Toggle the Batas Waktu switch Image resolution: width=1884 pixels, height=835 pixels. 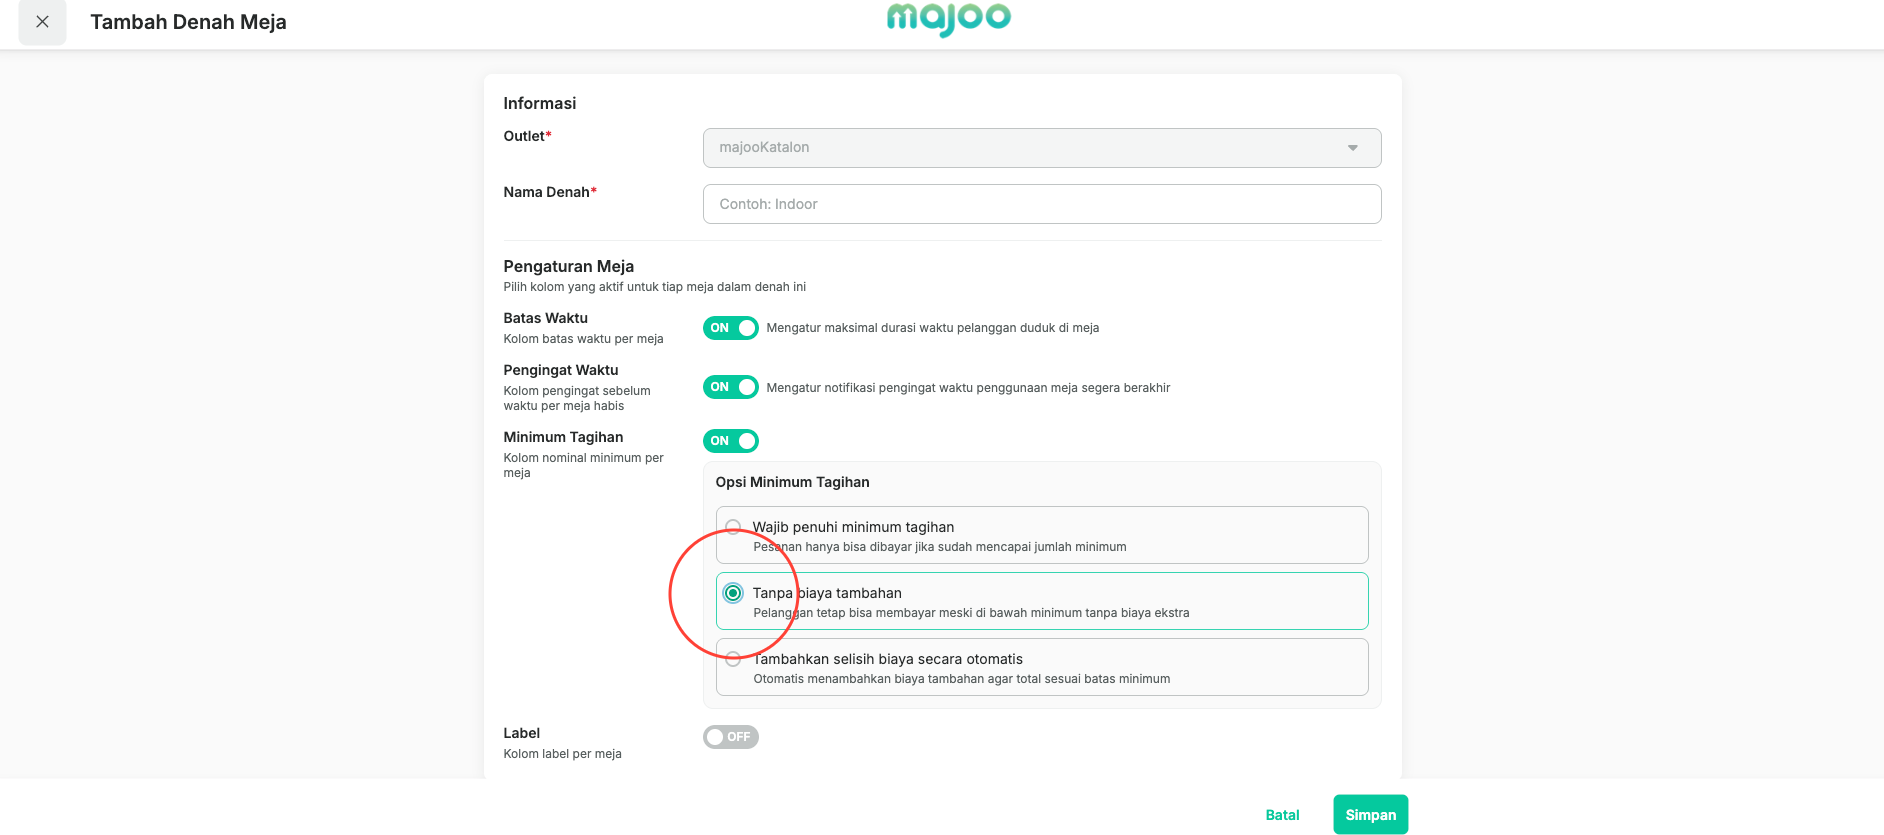click(731, 328)
